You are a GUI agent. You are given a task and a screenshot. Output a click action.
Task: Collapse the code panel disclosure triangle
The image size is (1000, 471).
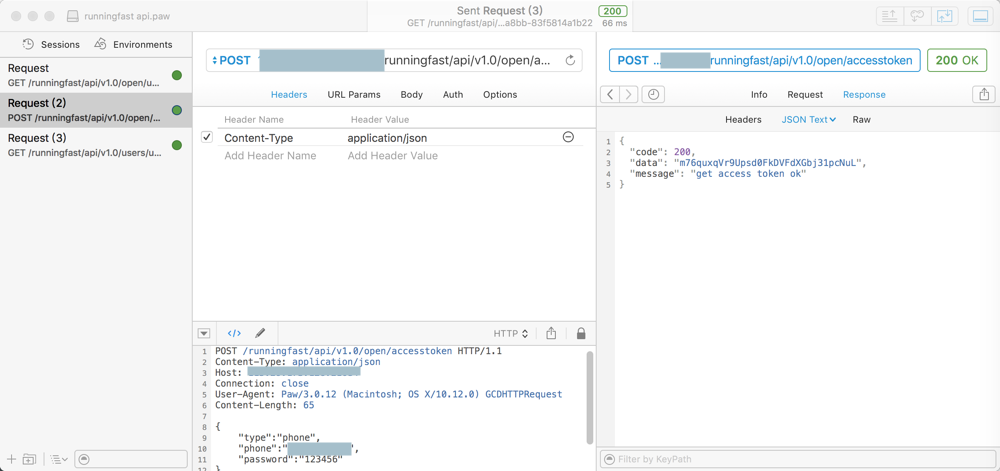(x=203, y=333)
